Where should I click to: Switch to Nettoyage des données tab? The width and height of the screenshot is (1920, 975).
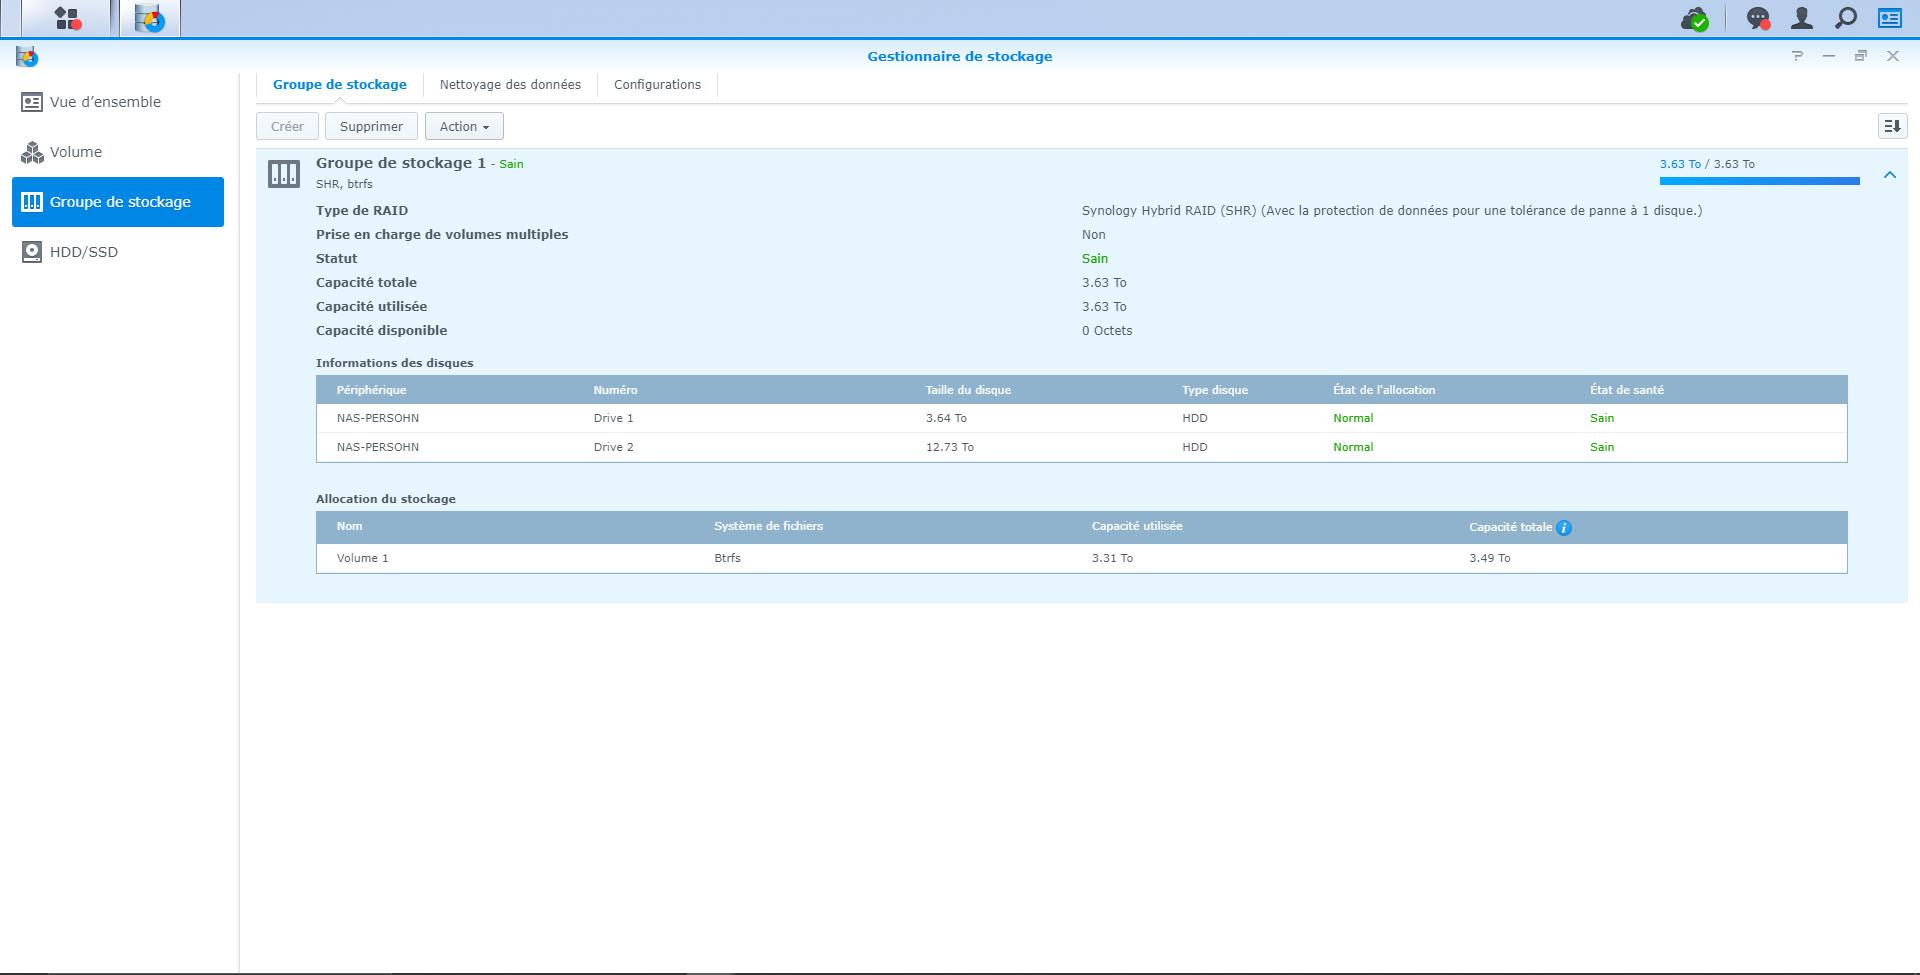pyautogui.click(x=510, y=85)
